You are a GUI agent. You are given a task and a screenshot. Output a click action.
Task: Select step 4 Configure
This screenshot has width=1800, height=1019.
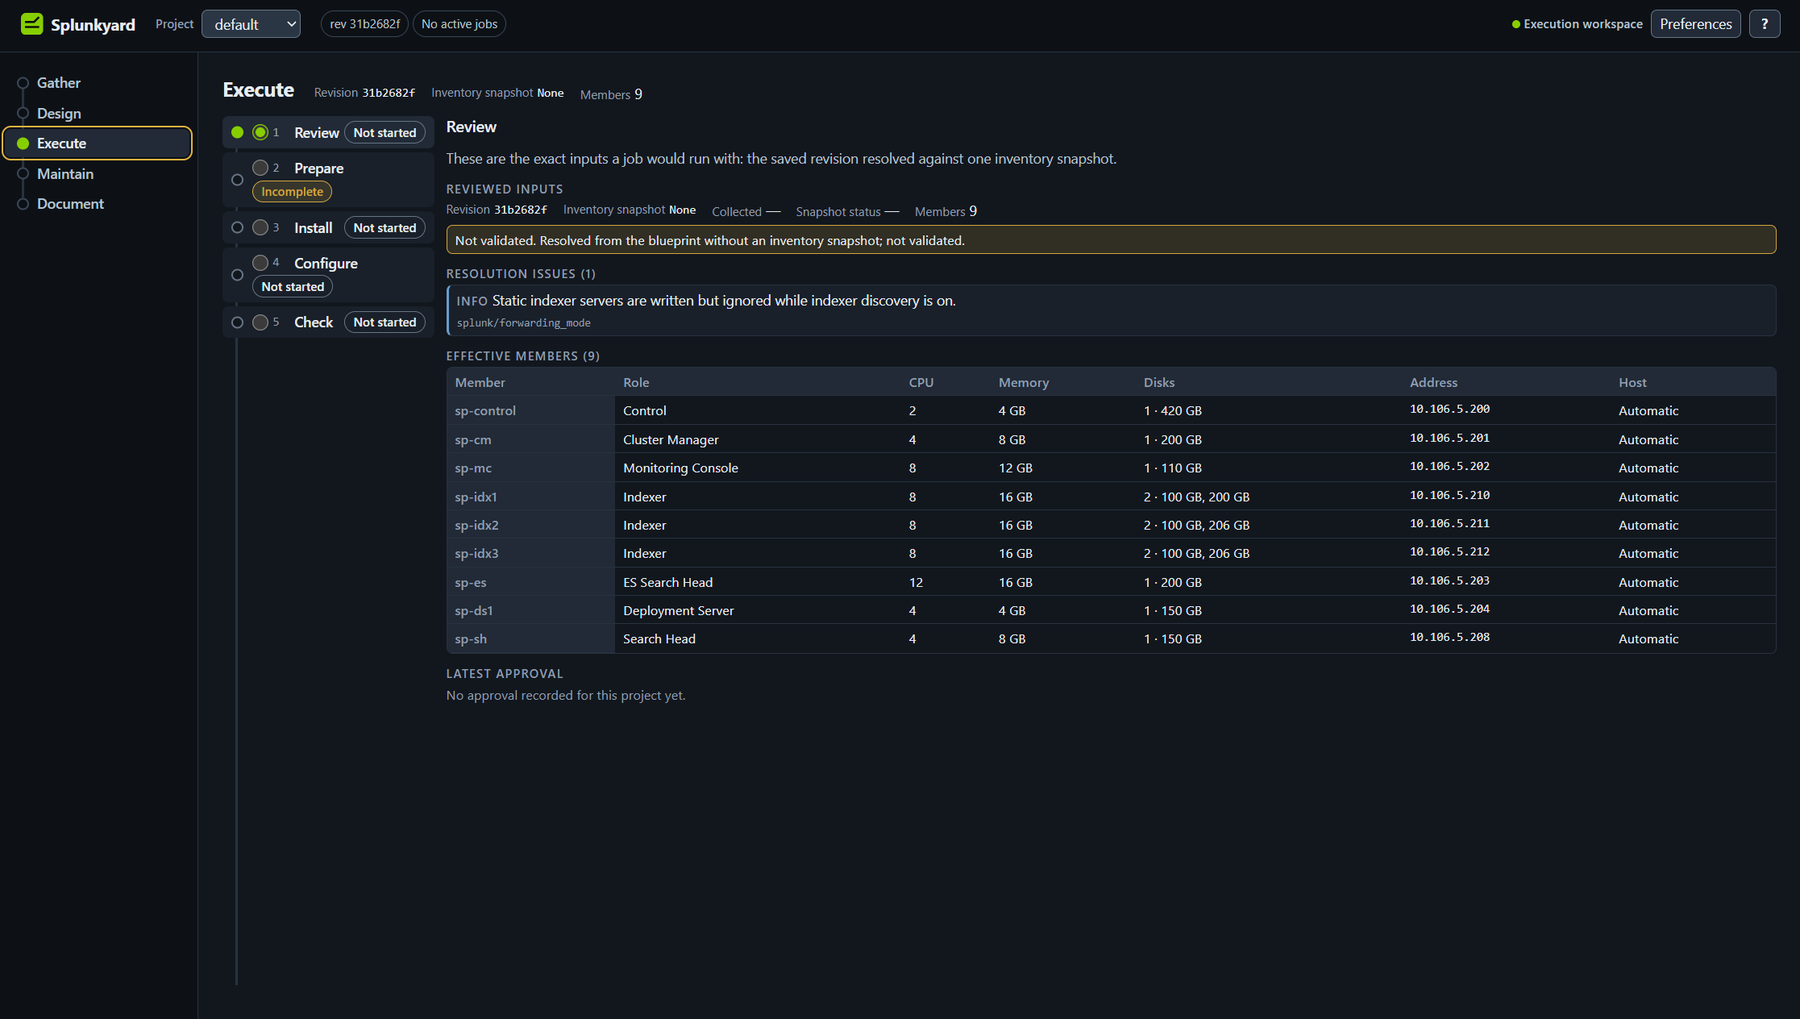[329, 275]
